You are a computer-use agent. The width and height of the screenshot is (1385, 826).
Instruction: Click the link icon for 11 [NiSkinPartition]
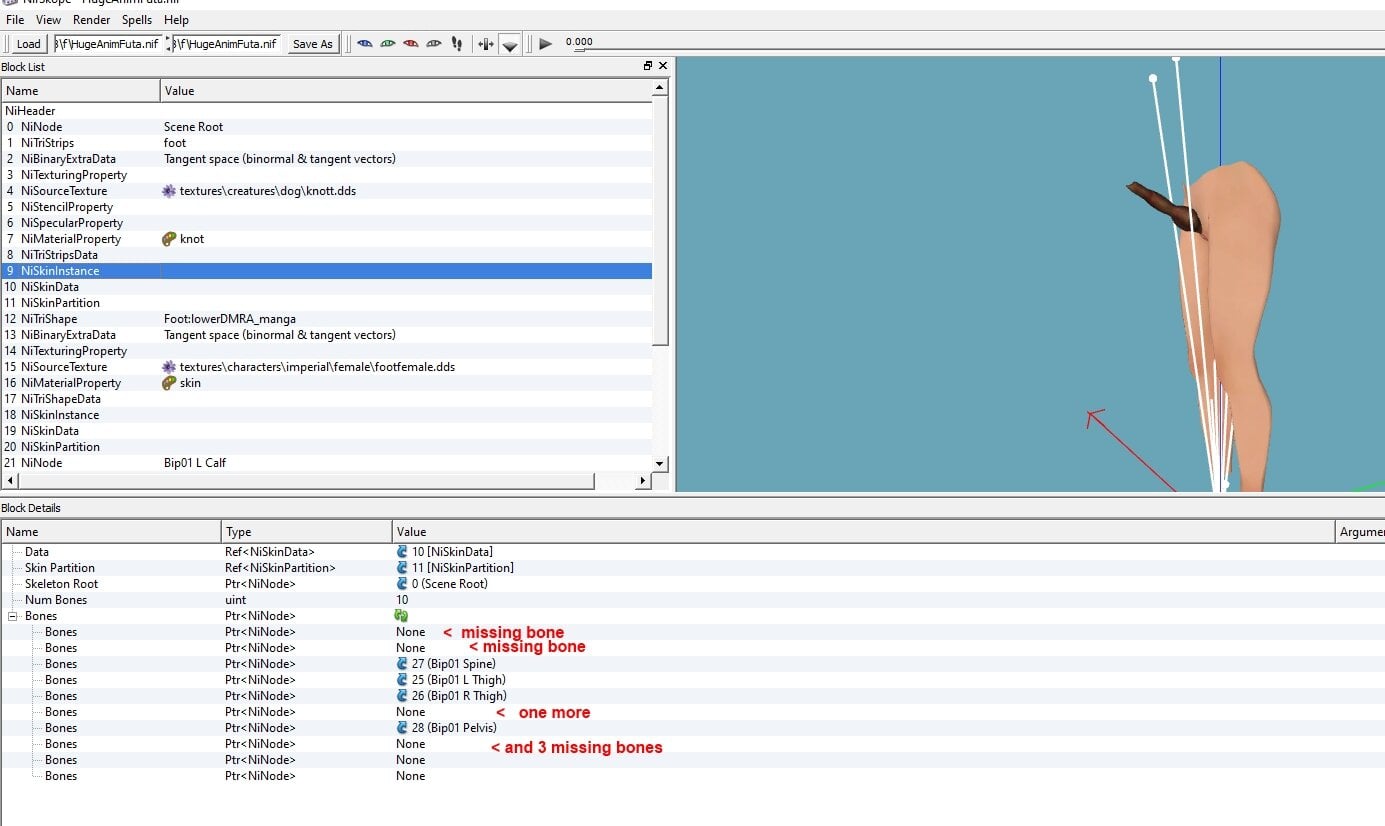coord(402,568)
